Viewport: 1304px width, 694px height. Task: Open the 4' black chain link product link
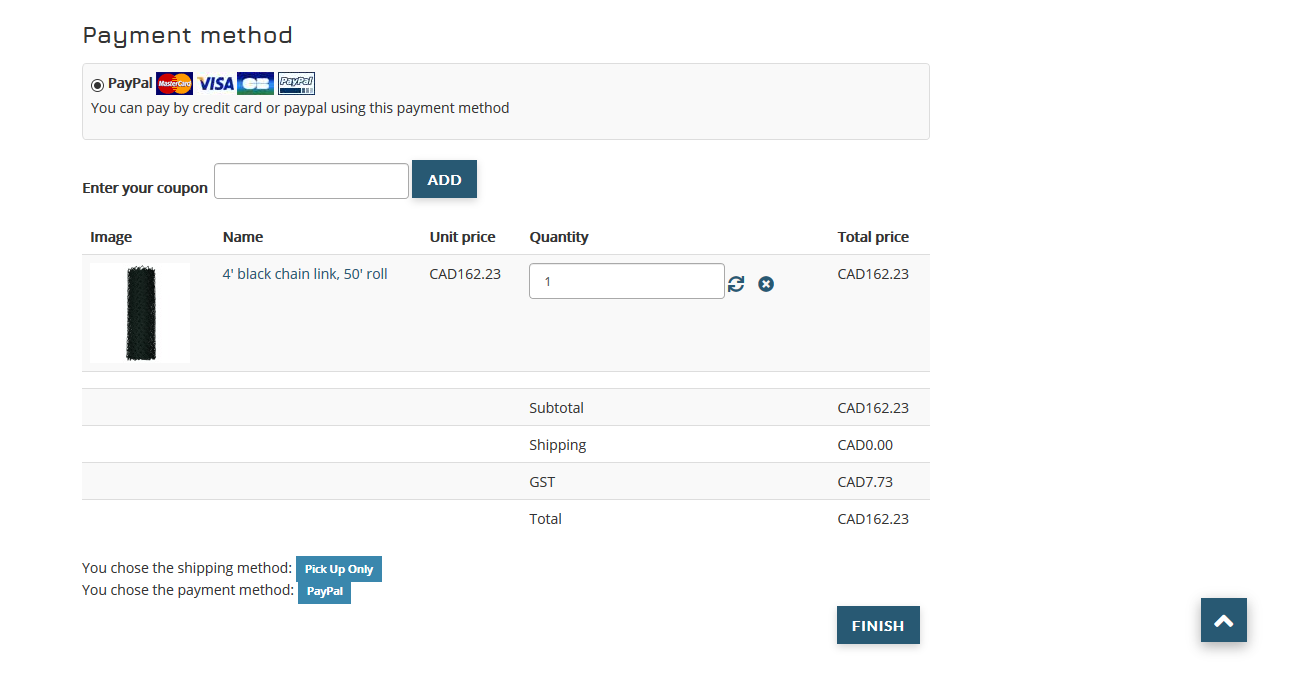pos(305,274)
